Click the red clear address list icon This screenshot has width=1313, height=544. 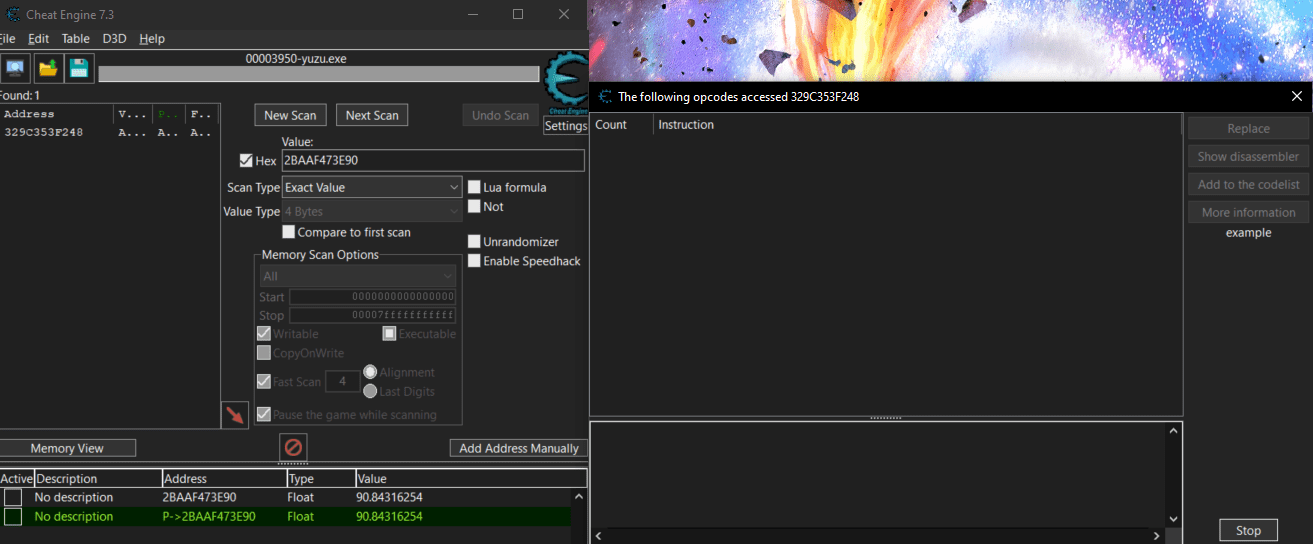click(x=293, y=447)
